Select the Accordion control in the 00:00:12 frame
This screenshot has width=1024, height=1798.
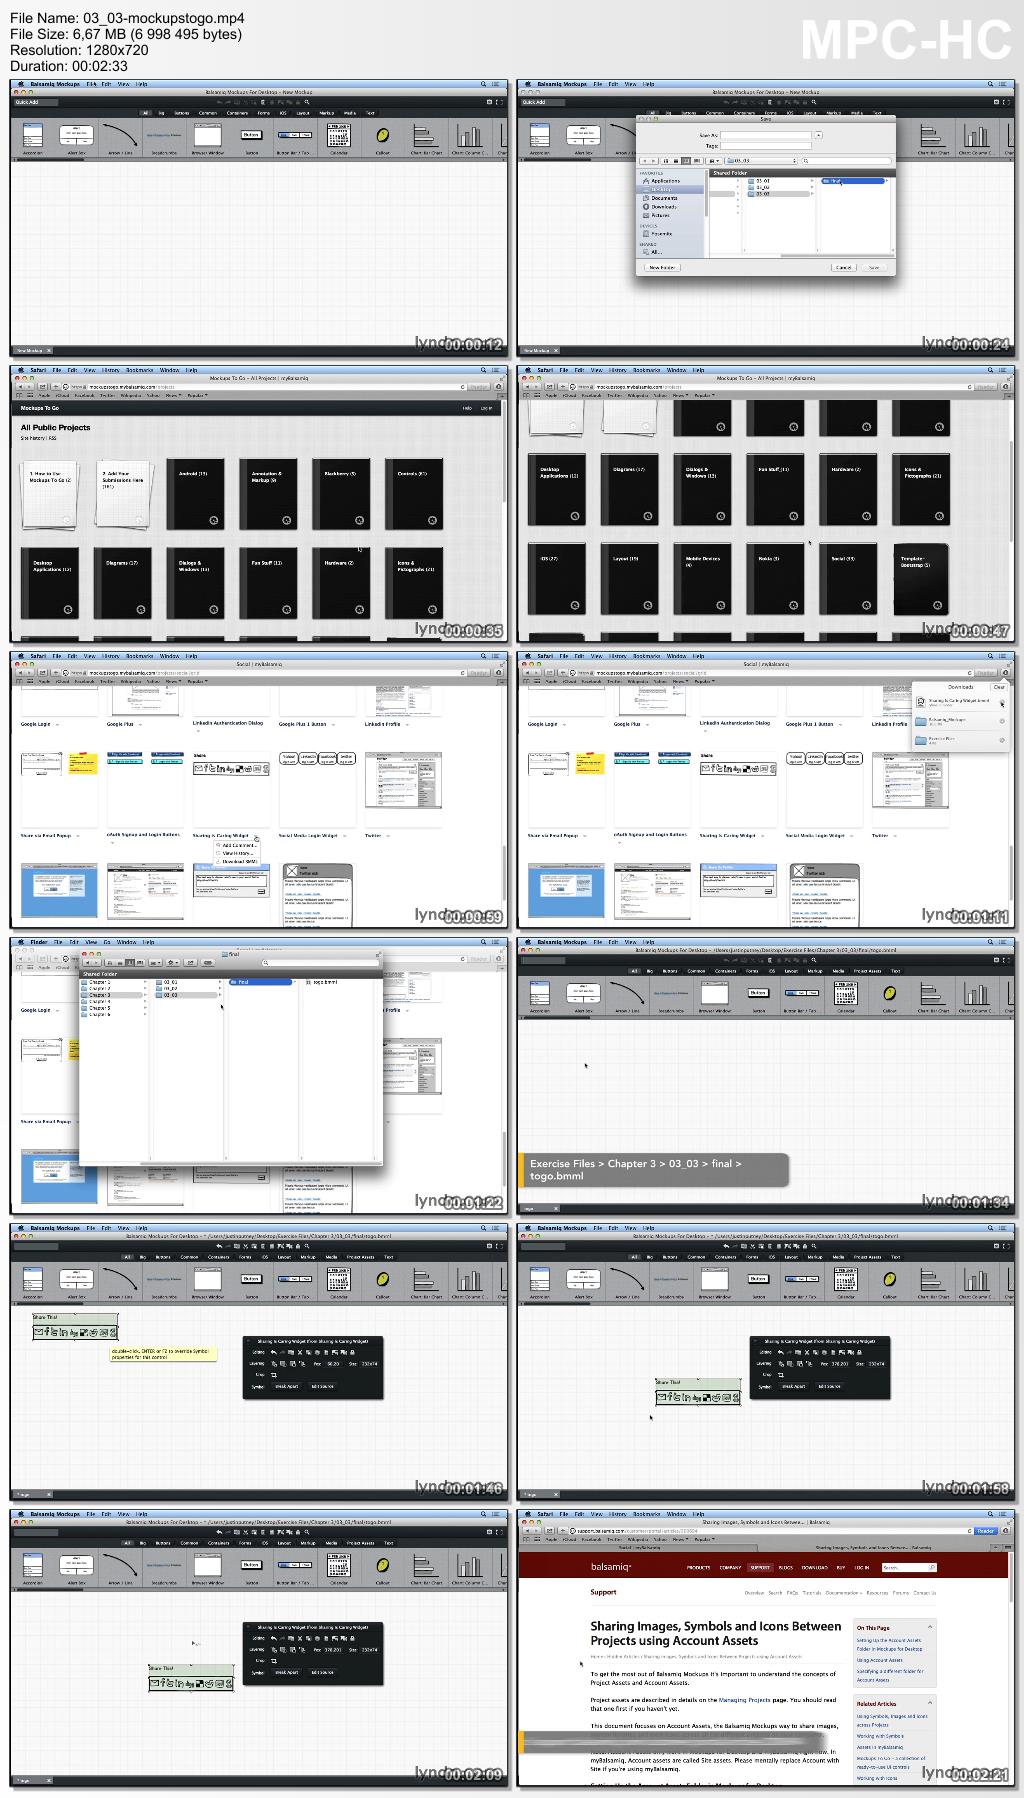tap(32, 137)
